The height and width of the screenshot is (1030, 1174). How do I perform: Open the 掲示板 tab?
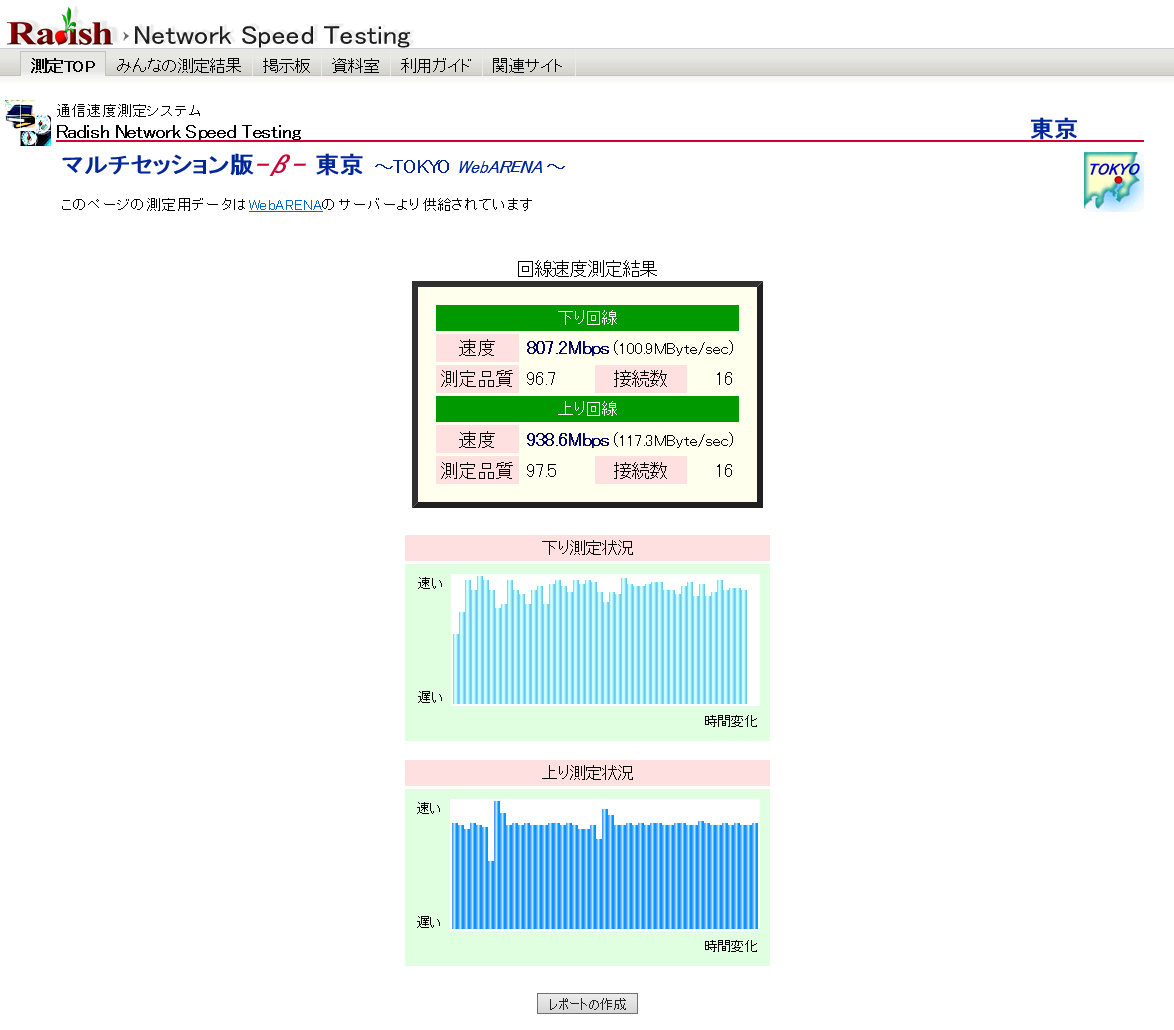287,66
